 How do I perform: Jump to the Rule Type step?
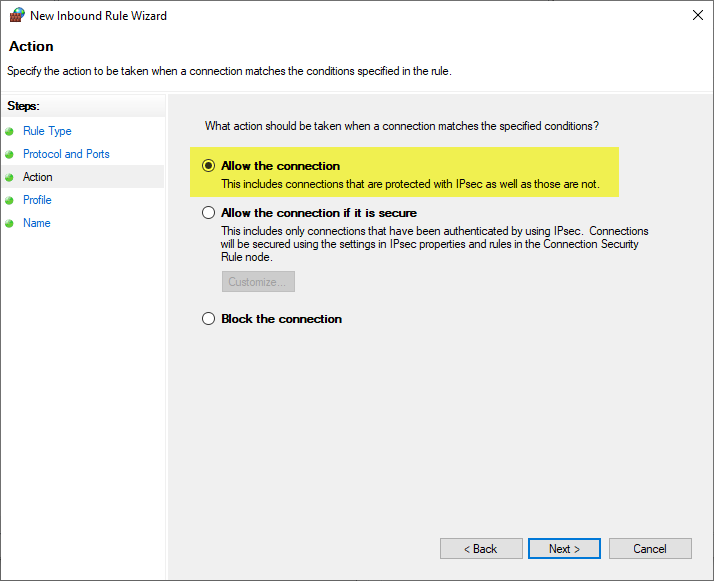[47, 131]
